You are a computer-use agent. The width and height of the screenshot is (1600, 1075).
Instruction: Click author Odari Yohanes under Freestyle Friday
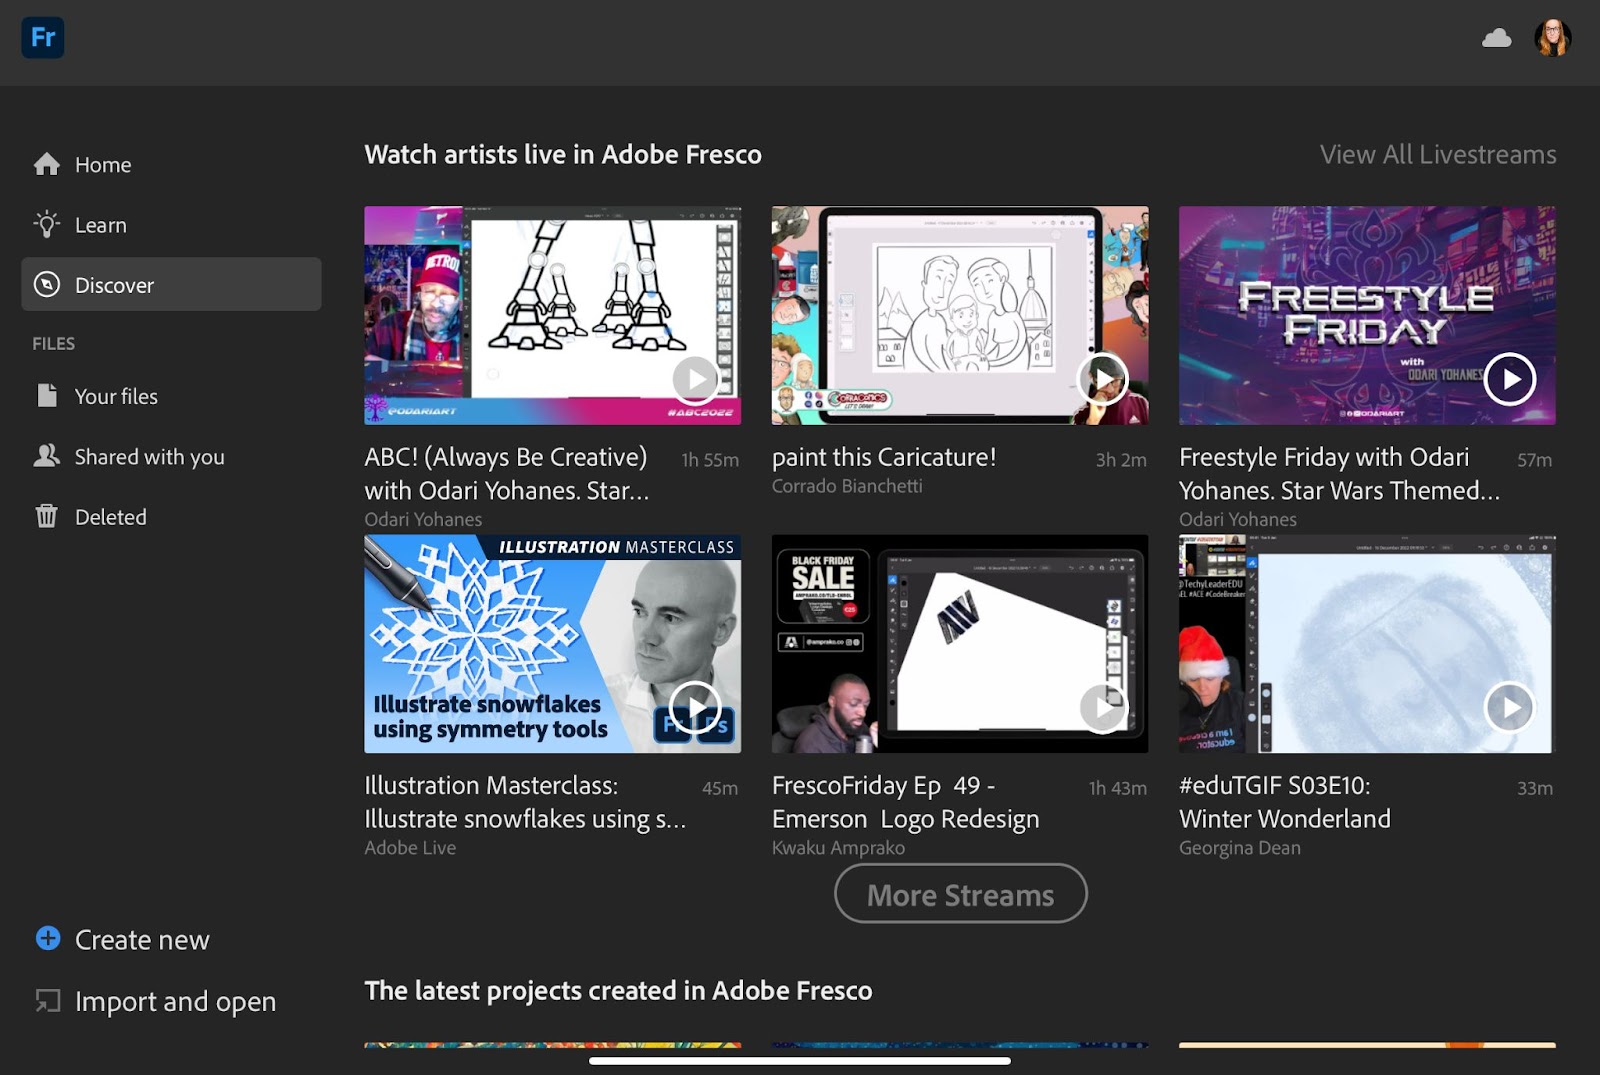point(1238,519)
